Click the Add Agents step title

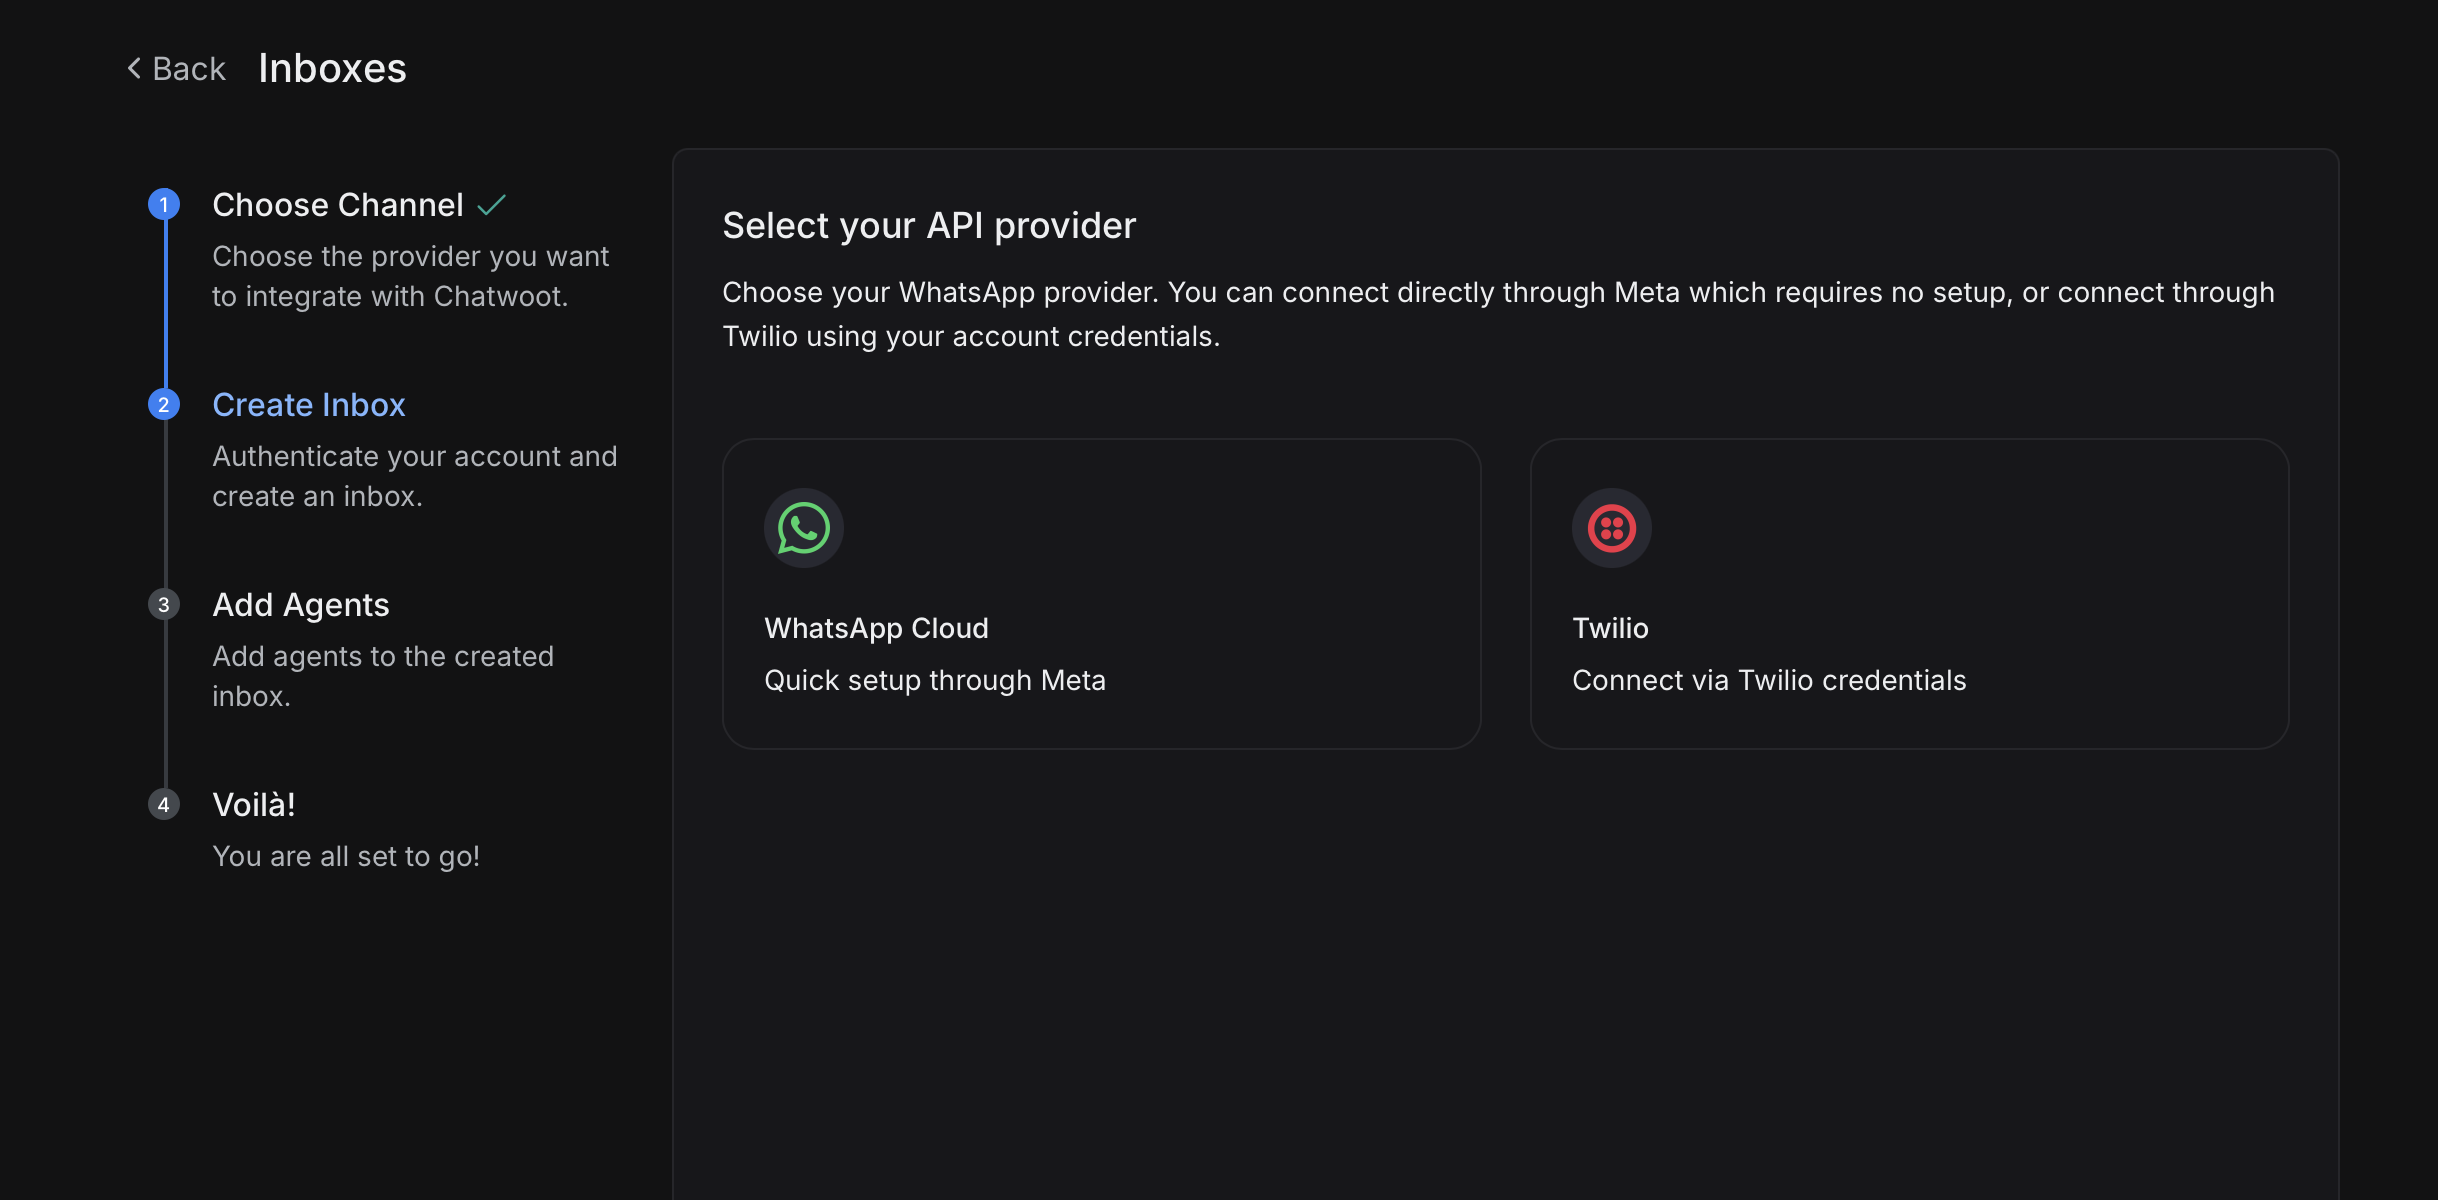pyautogui.click(x=301, y=605)
